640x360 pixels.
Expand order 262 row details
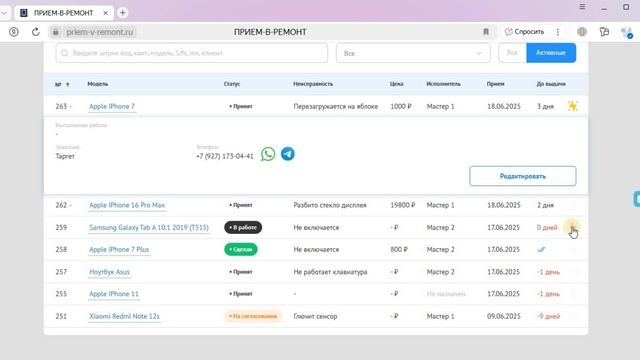point(71,205)
